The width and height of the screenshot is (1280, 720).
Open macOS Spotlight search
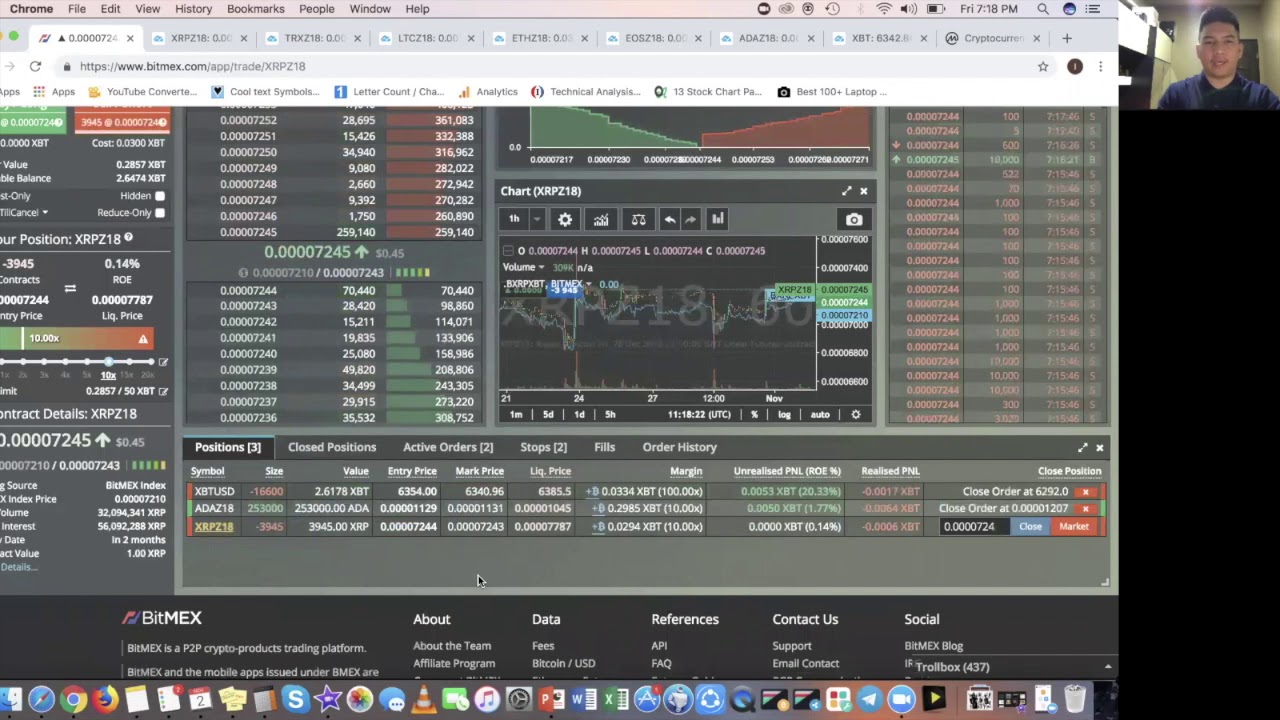point(1043,9)
